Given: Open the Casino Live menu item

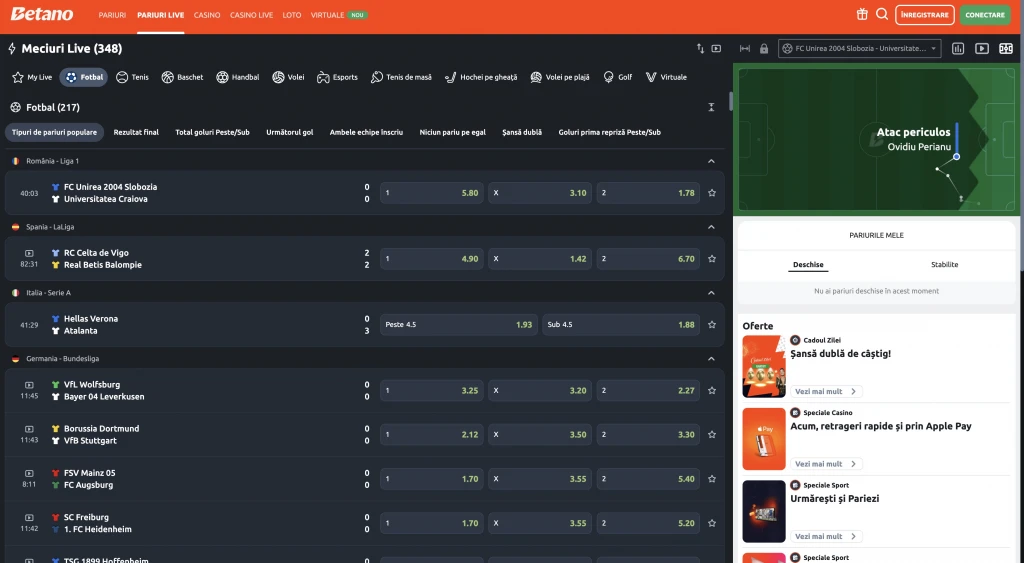Looking at the screenshot, I should click(251, 15).
